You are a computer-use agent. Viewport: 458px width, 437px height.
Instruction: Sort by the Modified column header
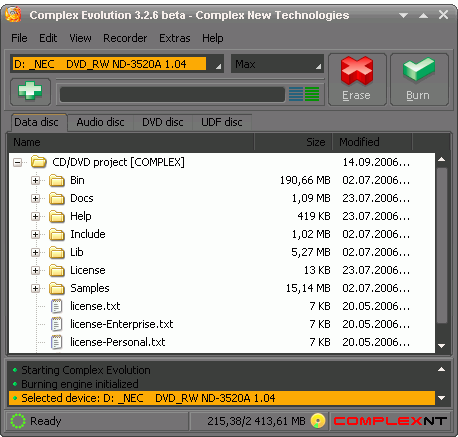click(373, 142)
